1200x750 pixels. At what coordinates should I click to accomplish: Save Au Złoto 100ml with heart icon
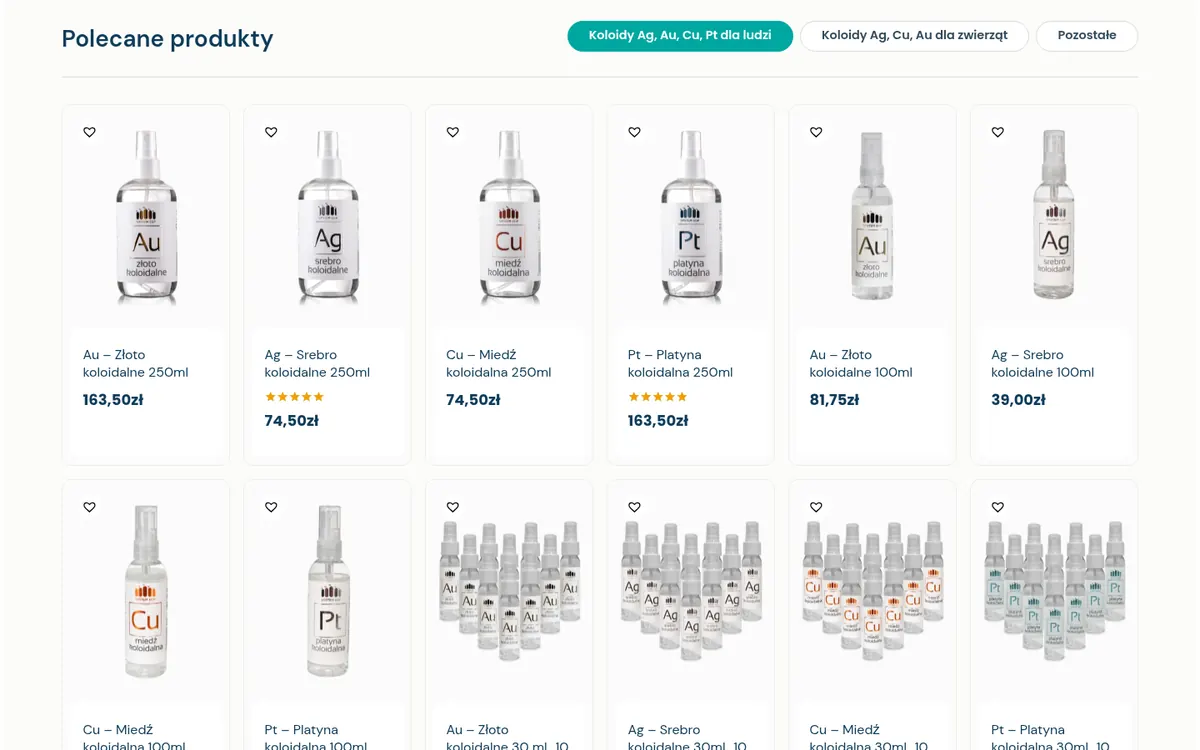click(x=816, y=132)
